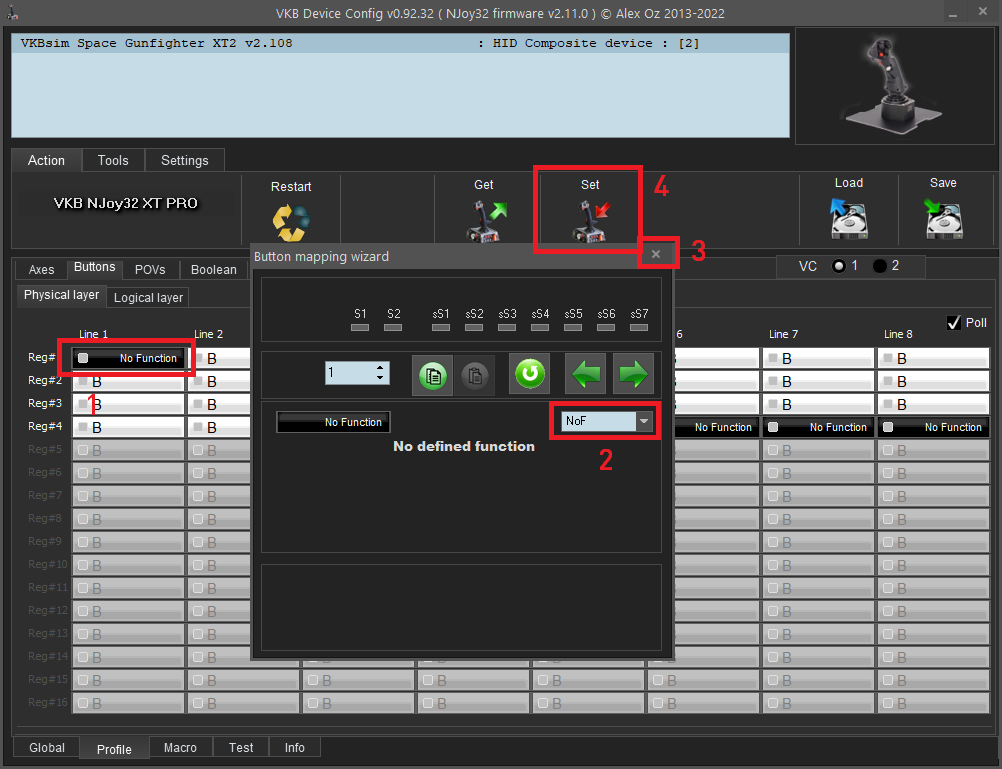Toggle the Poll checkbox
The height and width of the screenshot is (769, 1002).
coord(953,323)
